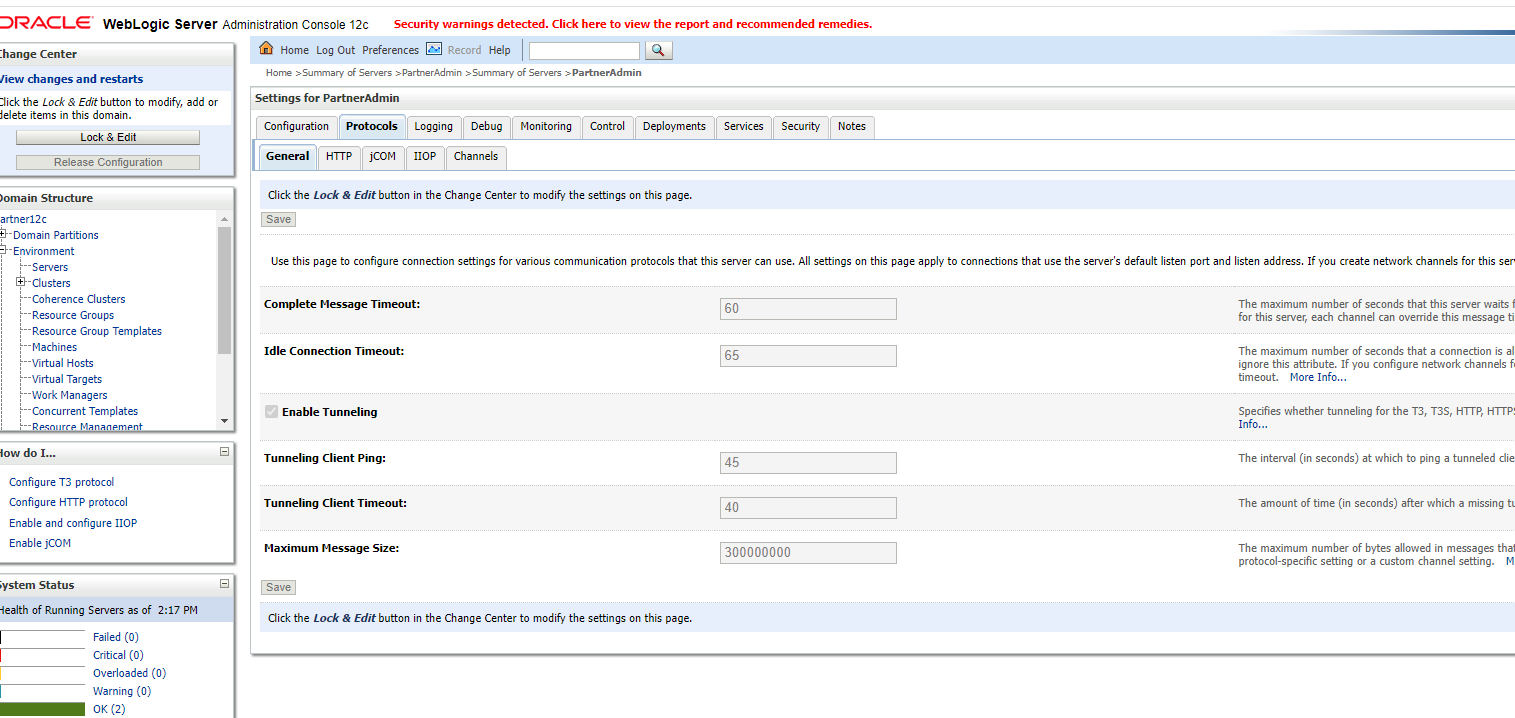This screenshot has width=1515, height=718.
Task: Click the Failed (0) status link
Action: 116,637
